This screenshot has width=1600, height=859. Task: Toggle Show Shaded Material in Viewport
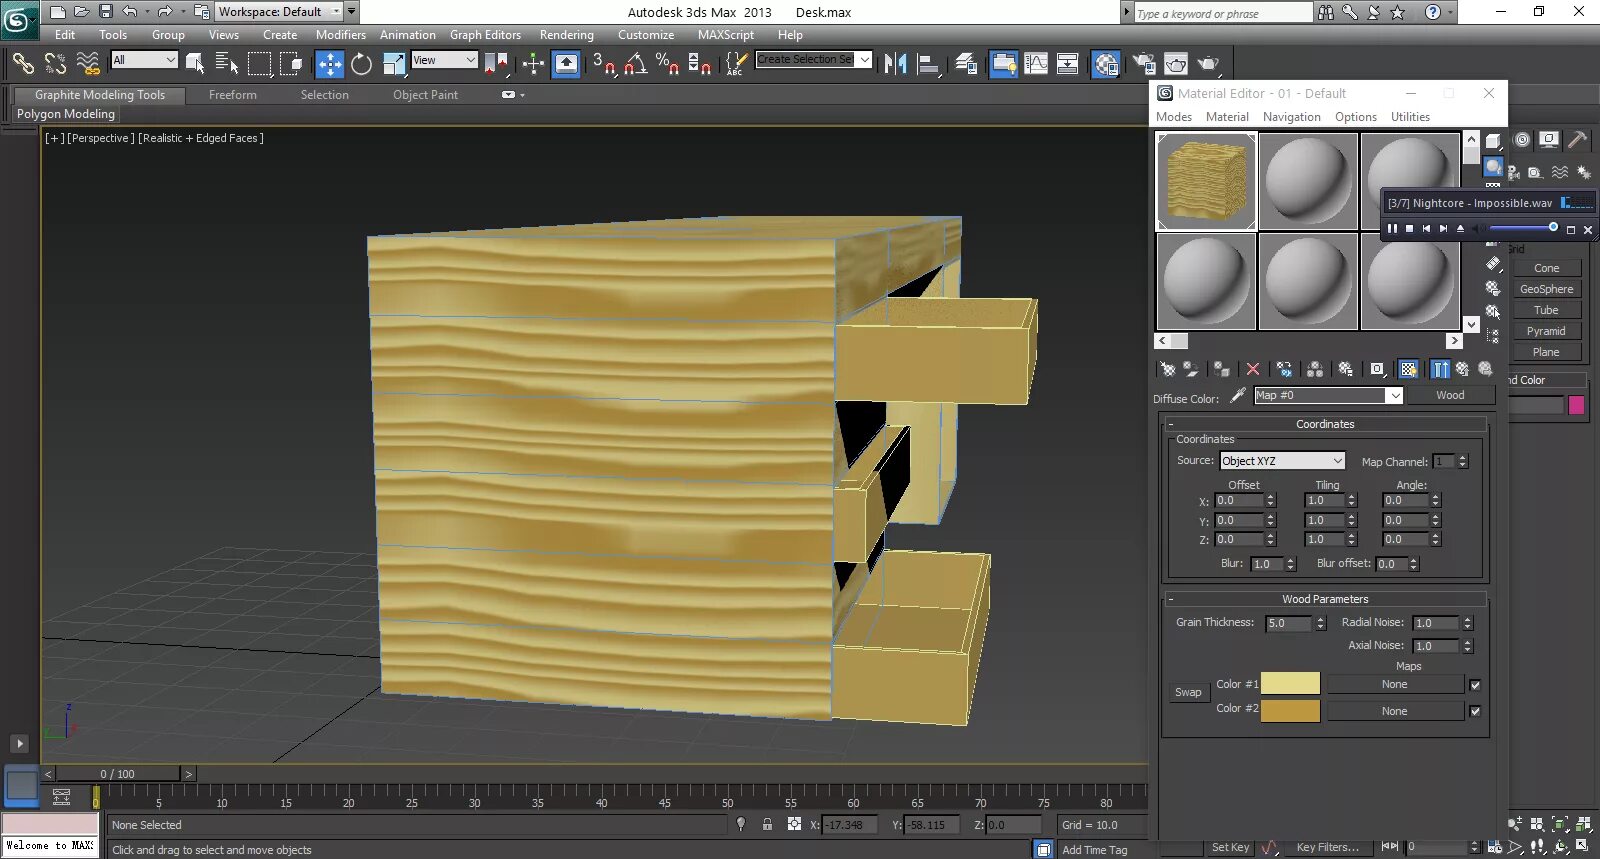(1408, 369)
